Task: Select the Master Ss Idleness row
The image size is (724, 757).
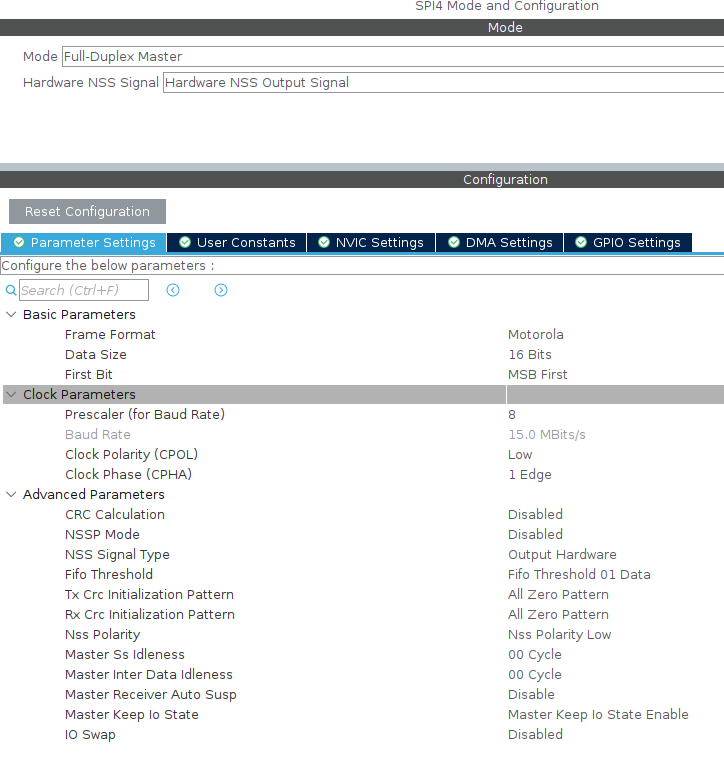Action: coord(363,655)
